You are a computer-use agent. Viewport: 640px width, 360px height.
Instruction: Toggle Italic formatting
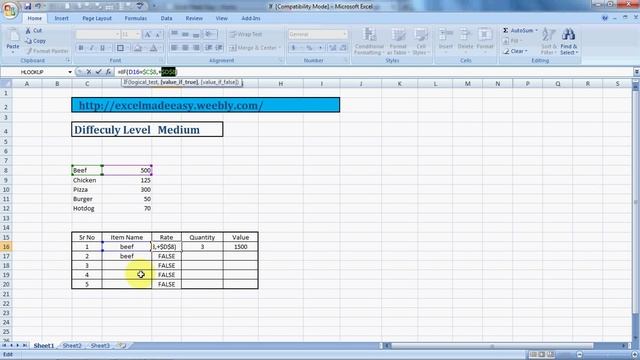tap(91, 48)
